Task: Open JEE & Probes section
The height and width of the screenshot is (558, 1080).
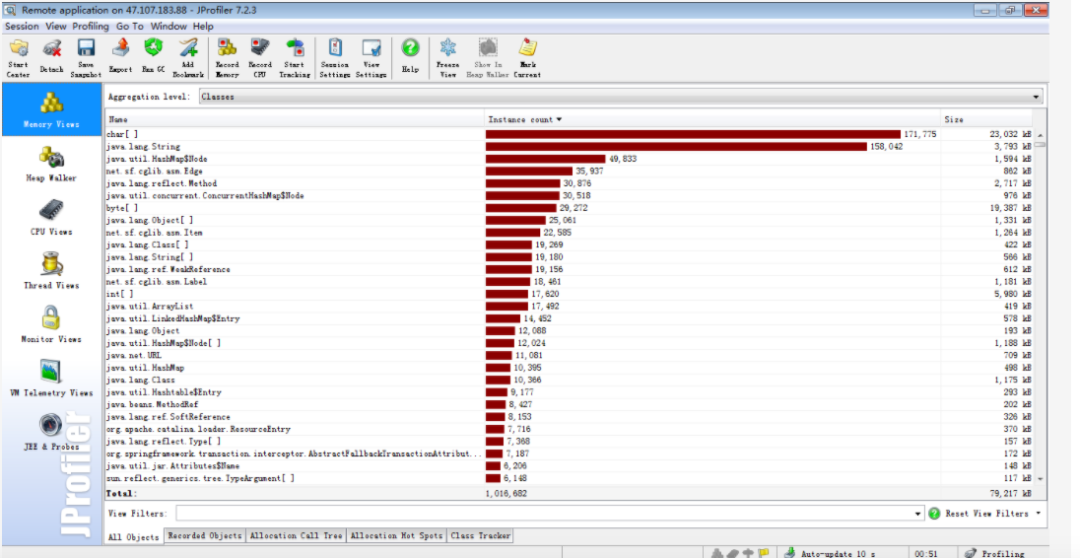Action: 52,432
